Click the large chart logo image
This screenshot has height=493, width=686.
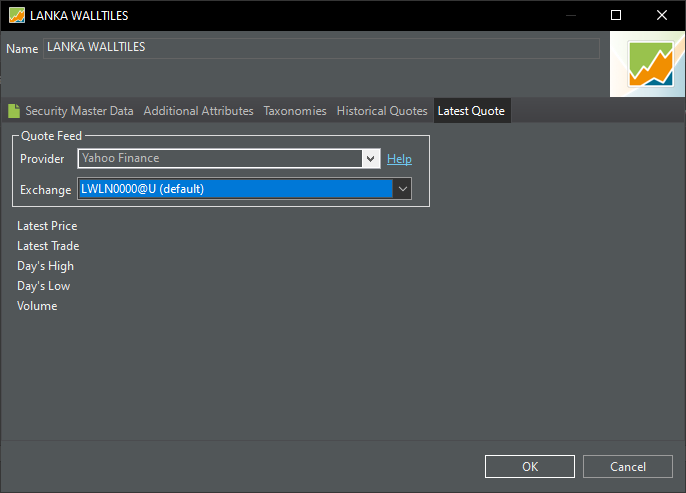pos(648,64)
